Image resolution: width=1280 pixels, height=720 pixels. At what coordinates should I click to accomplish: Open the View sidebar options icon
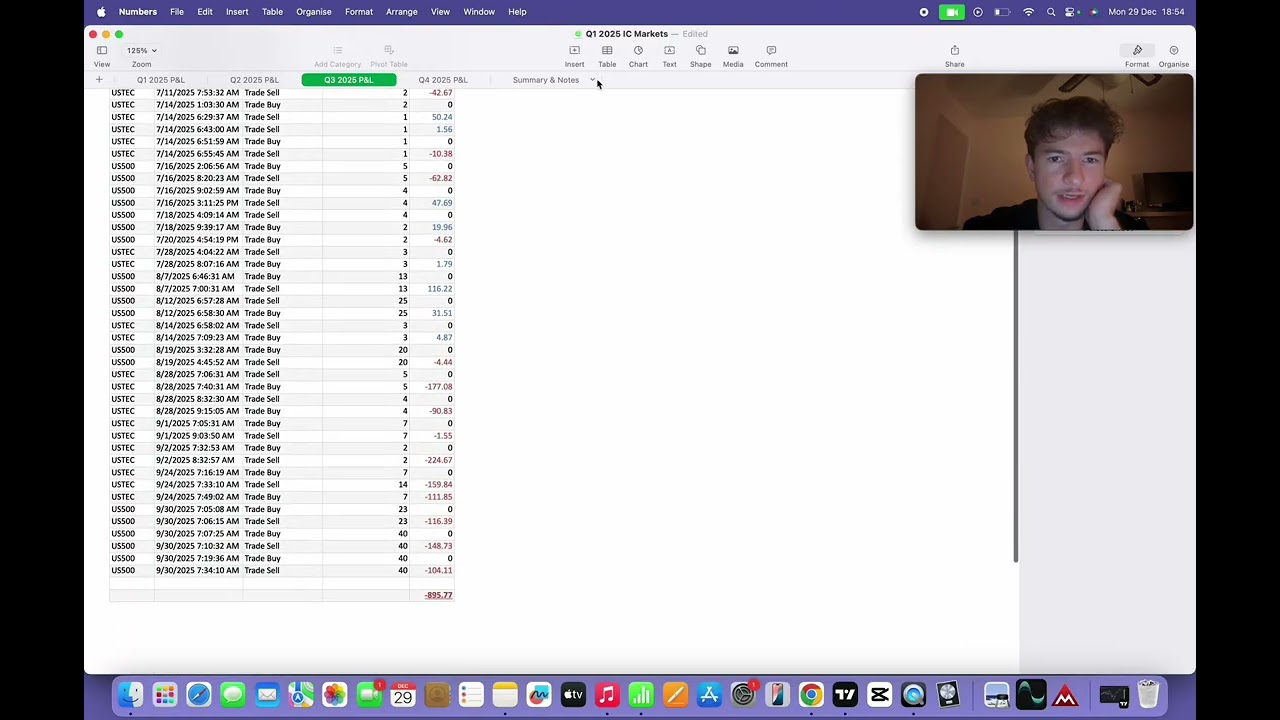[101, 50]
